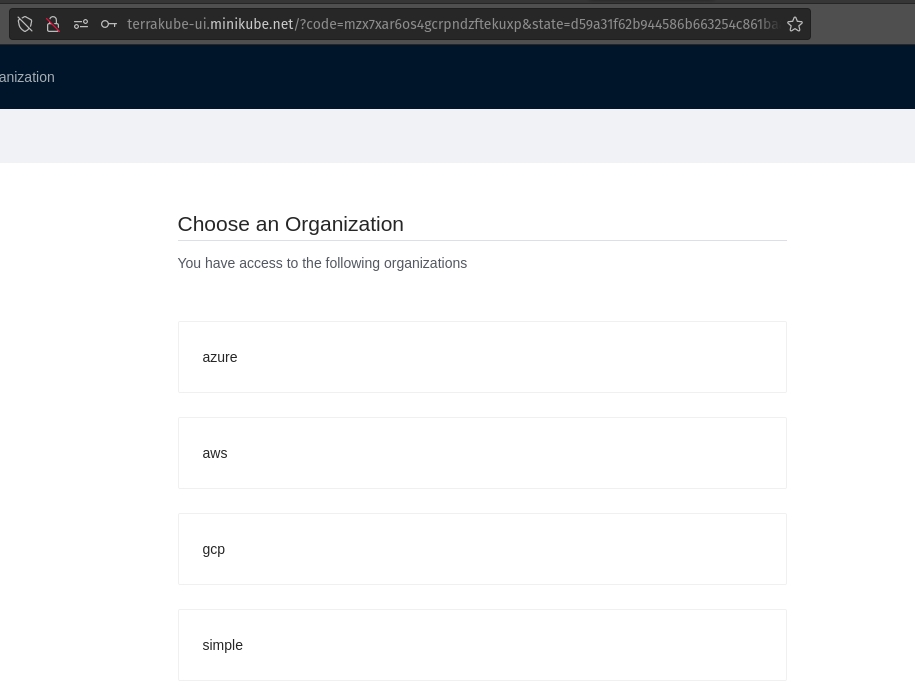Click the site permissions icon in address bar
This screenshot has width=915, height=691.
tap(81, 24)
